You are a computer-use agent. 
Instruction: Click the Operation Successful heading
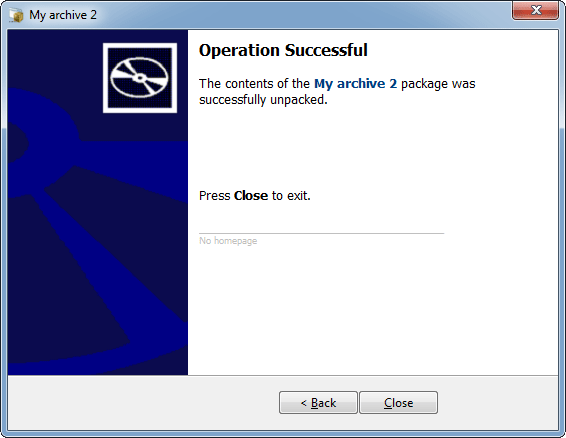pyautogui.click(x=283, y=50)
